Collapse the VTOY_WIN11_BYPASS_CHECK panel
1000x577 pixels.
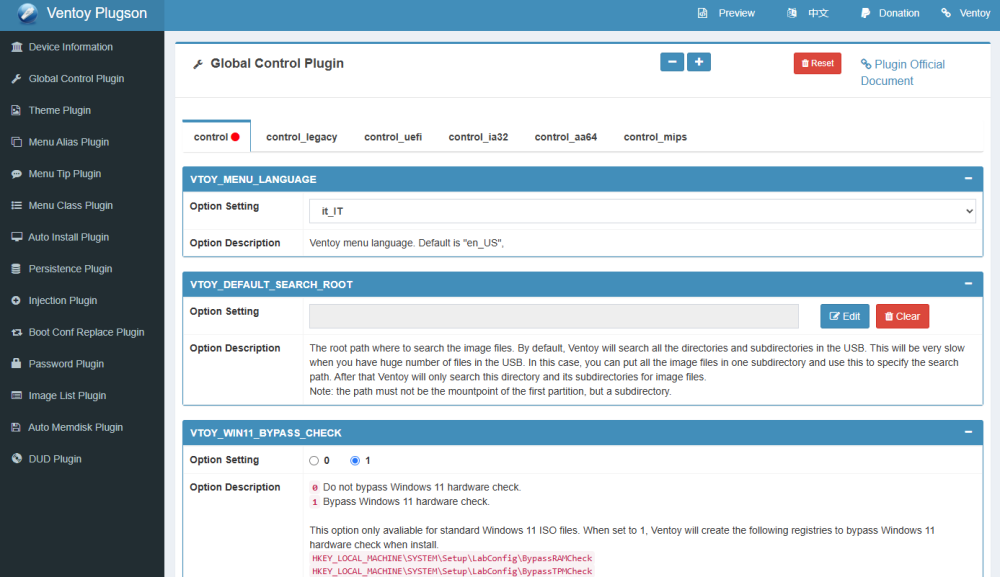[968, 432]
